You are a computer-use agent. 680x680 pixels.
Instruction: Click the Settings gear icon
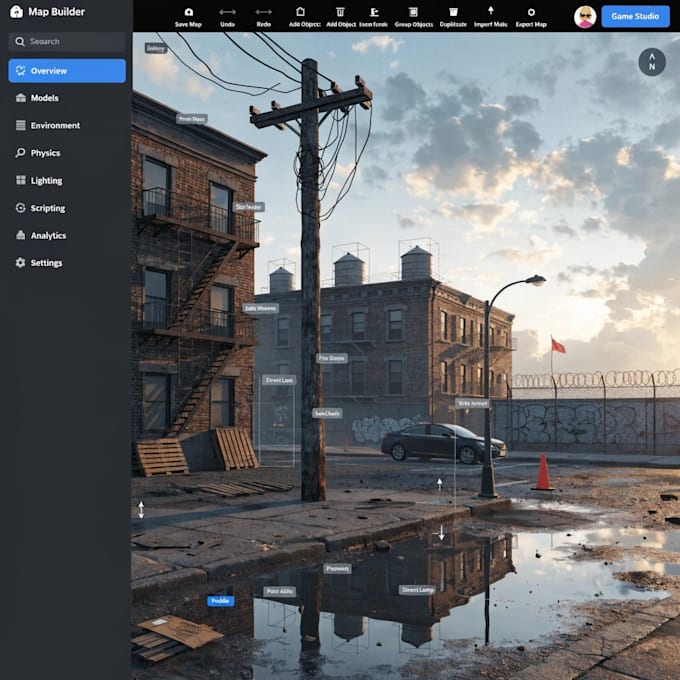tap(20, 262)
